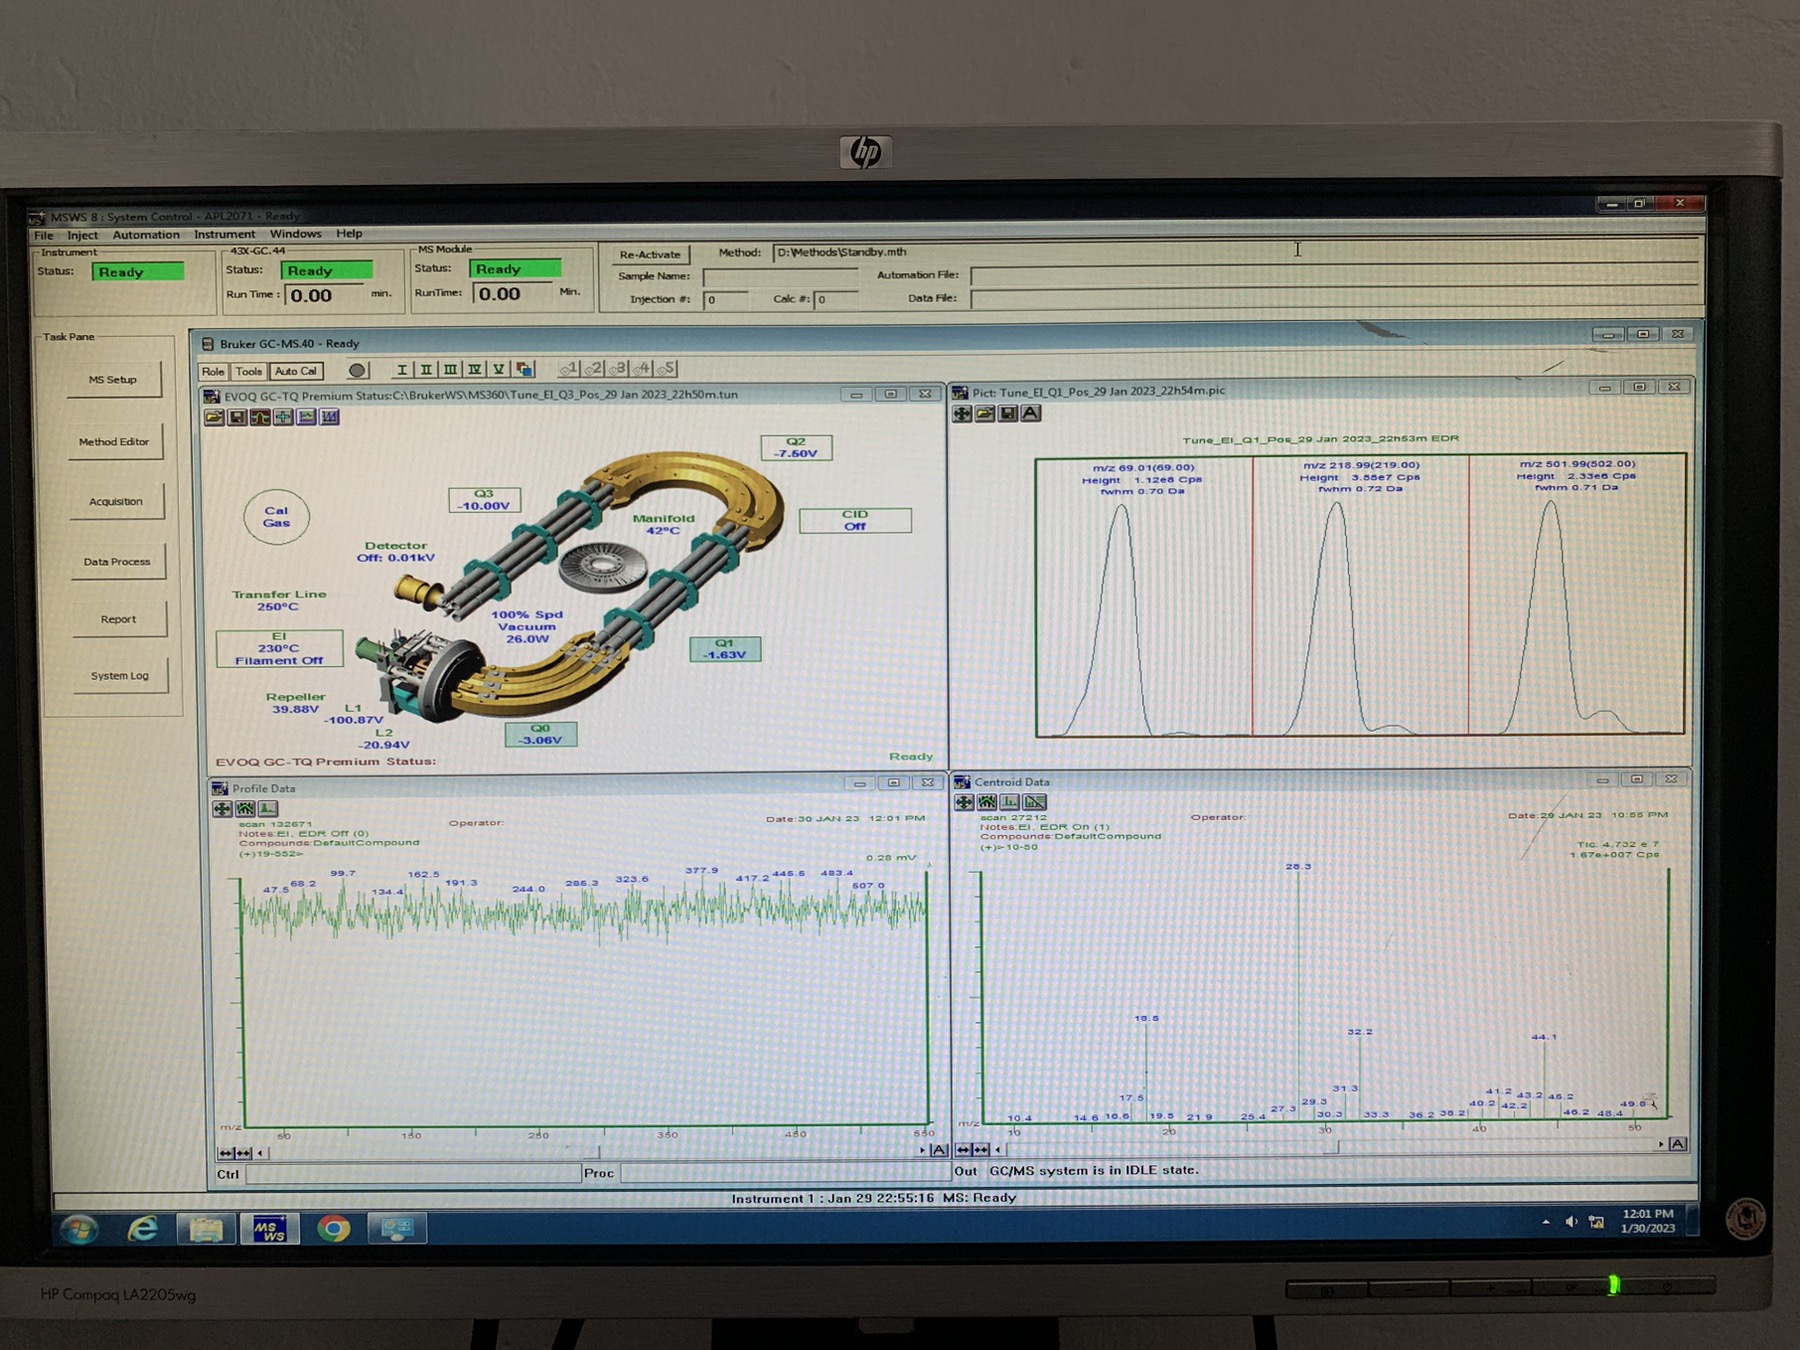Viewport: 1800px width, 1350px height.
Task: Expand hidden system tray icons arrow
Action: pos(1546,1222)
